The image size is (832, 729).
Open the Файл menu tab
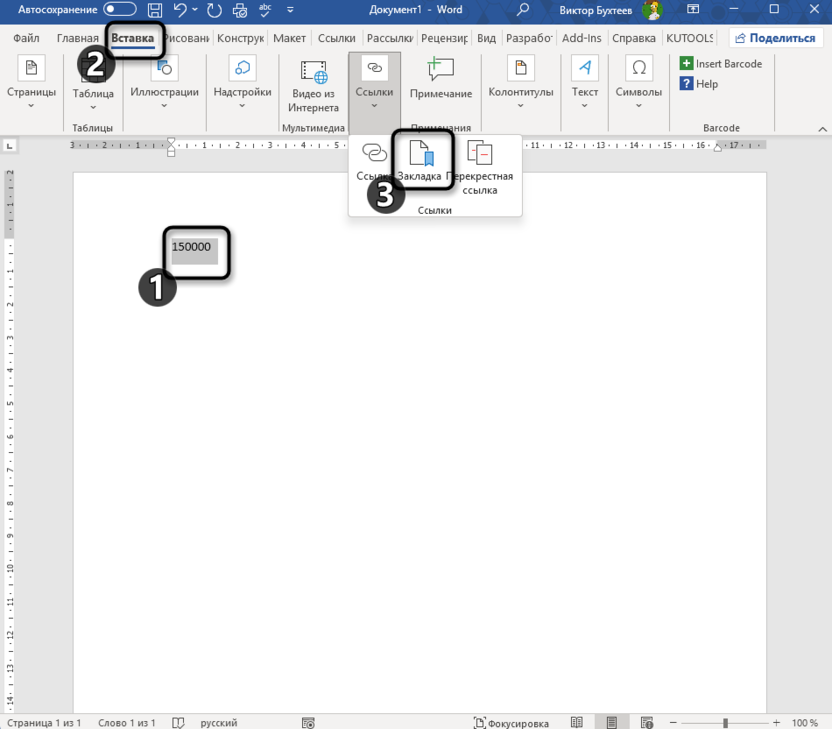point(26,38)
